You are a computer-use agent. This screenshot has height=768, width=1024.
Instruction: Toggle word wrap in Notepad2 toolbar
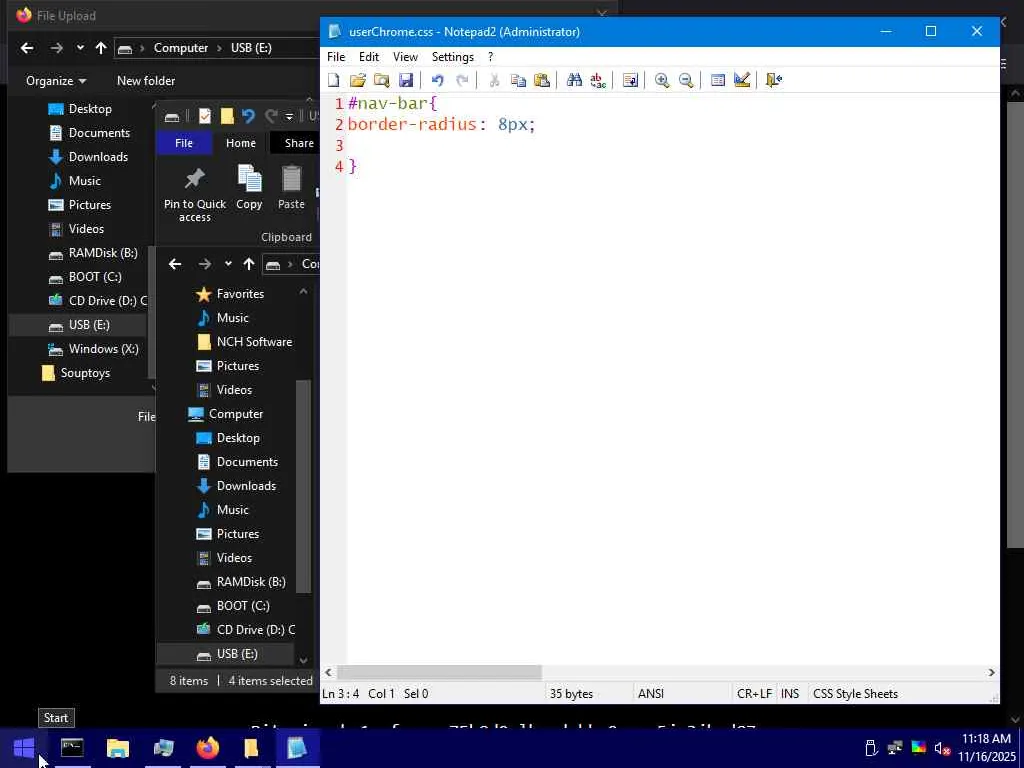630,80
